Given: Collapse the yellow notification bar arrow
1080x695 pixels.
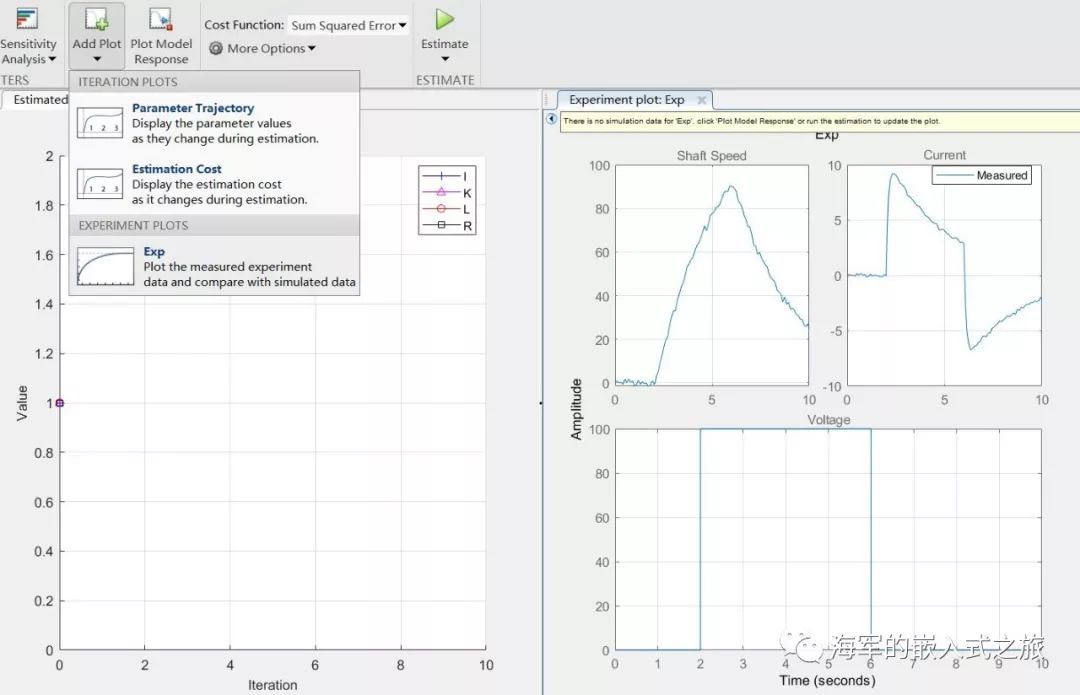Looking at the screenshot, I should 551,120.
